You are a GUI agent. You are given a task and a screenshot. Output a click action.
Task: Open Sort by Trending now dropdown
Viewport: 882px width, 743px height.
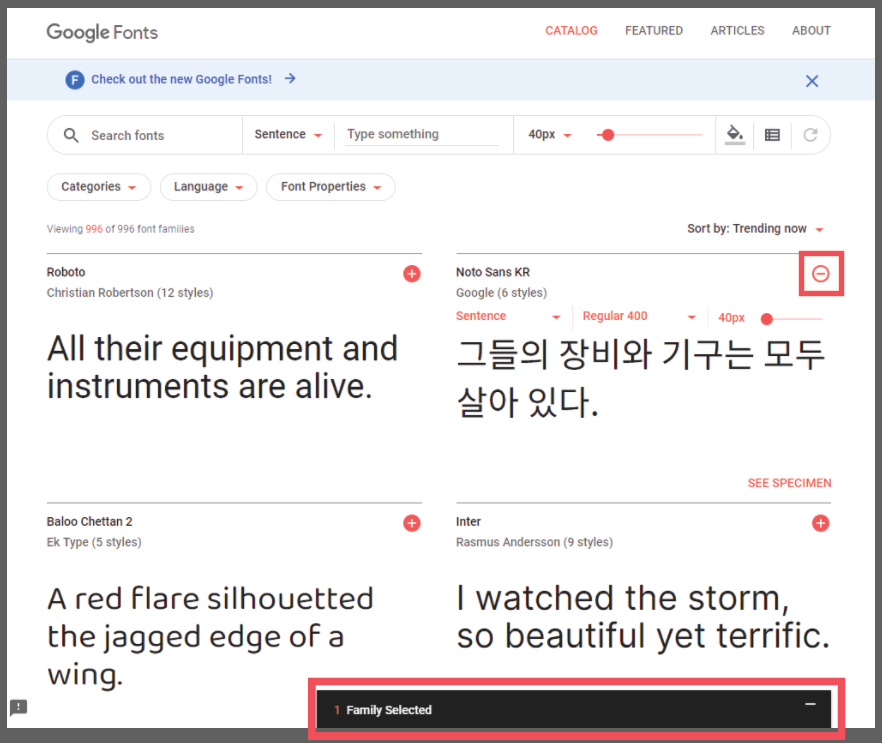click(x=755, y=228)
